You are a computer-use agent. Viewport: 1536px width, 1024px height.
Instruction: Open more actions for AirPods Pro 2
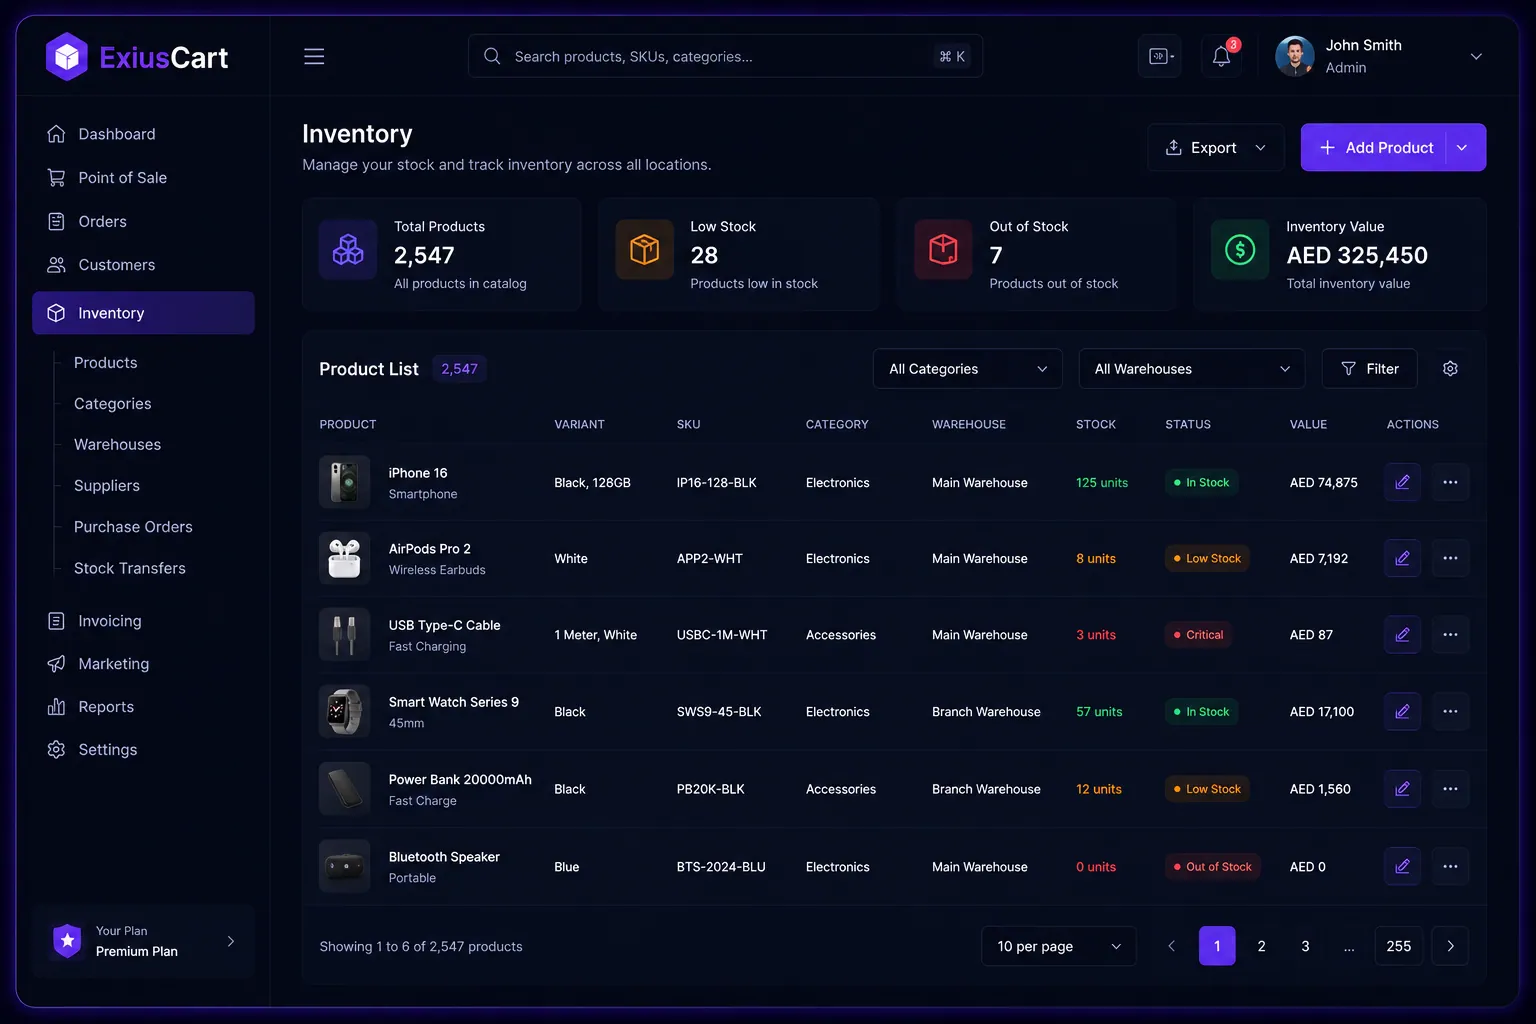(1450, 559)
